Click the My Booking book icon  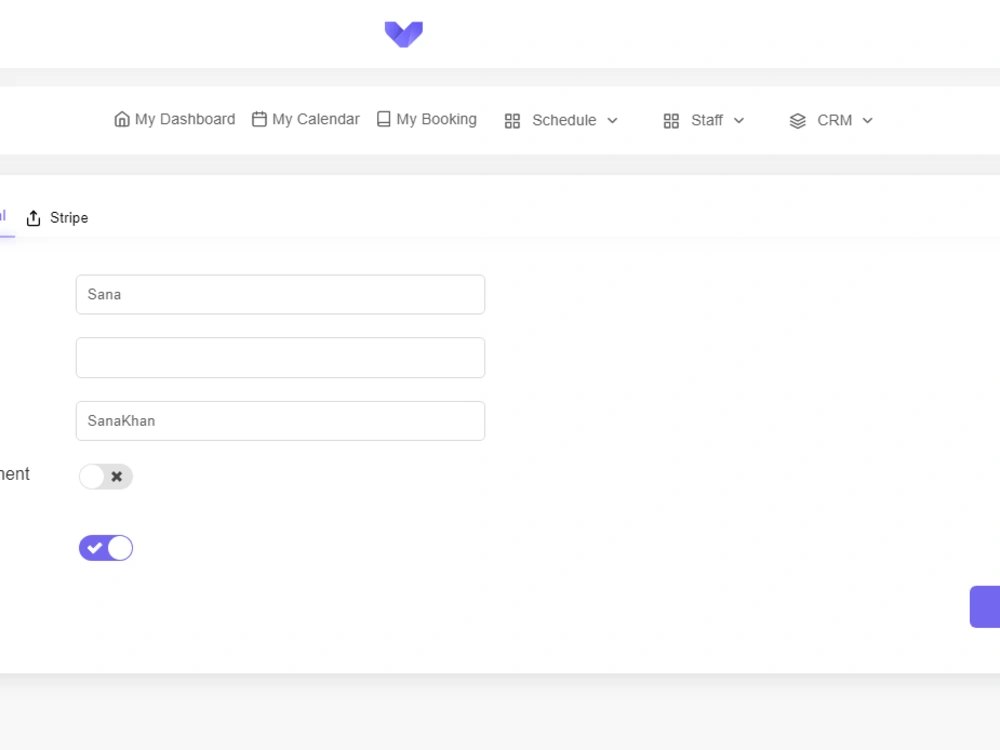[383, 119]
